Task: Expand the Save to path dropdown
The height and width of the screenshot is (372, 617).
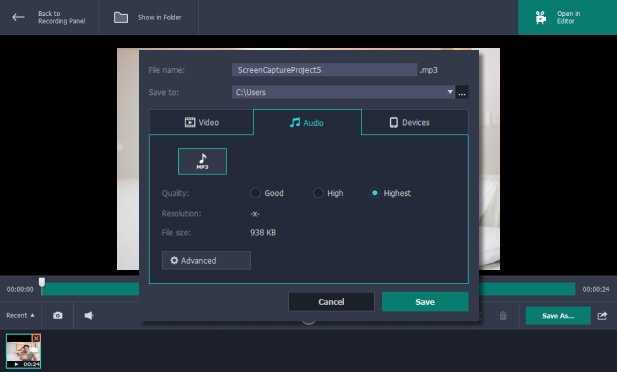Action: click(x=450, y=92)
